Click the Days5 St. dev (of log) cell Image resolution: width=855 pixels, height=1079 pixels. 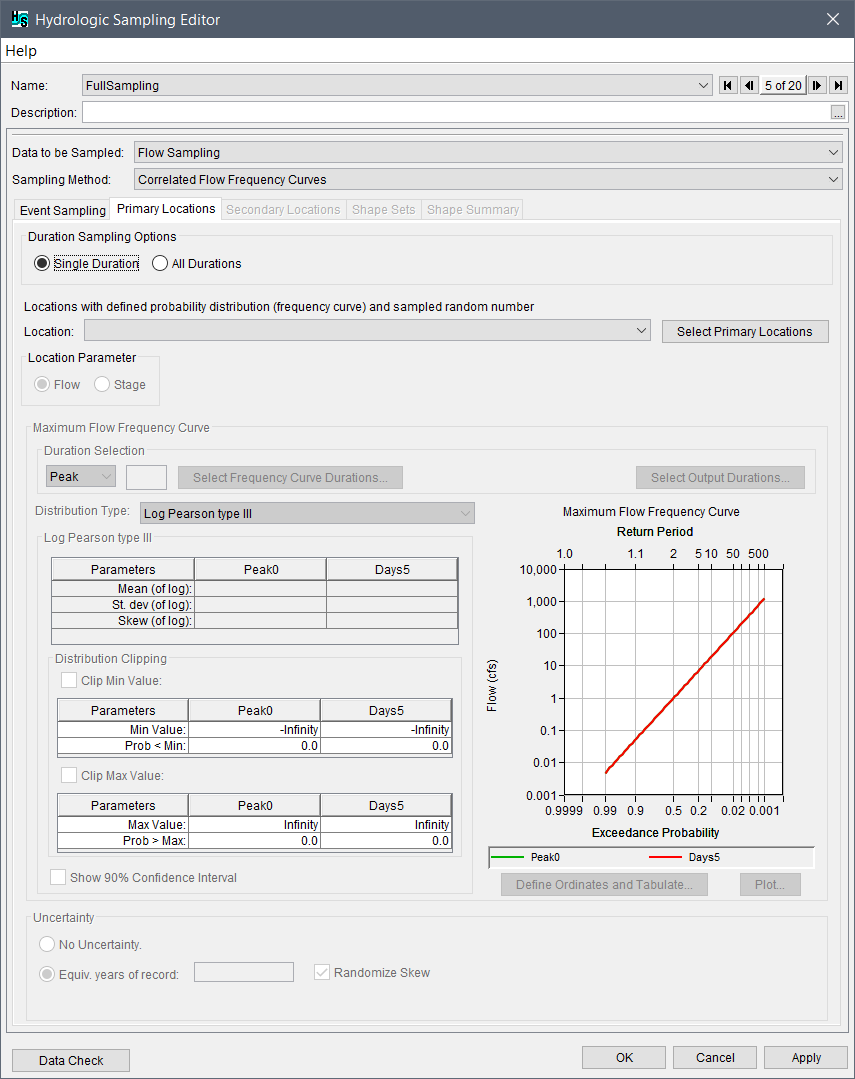coord(392,605)
